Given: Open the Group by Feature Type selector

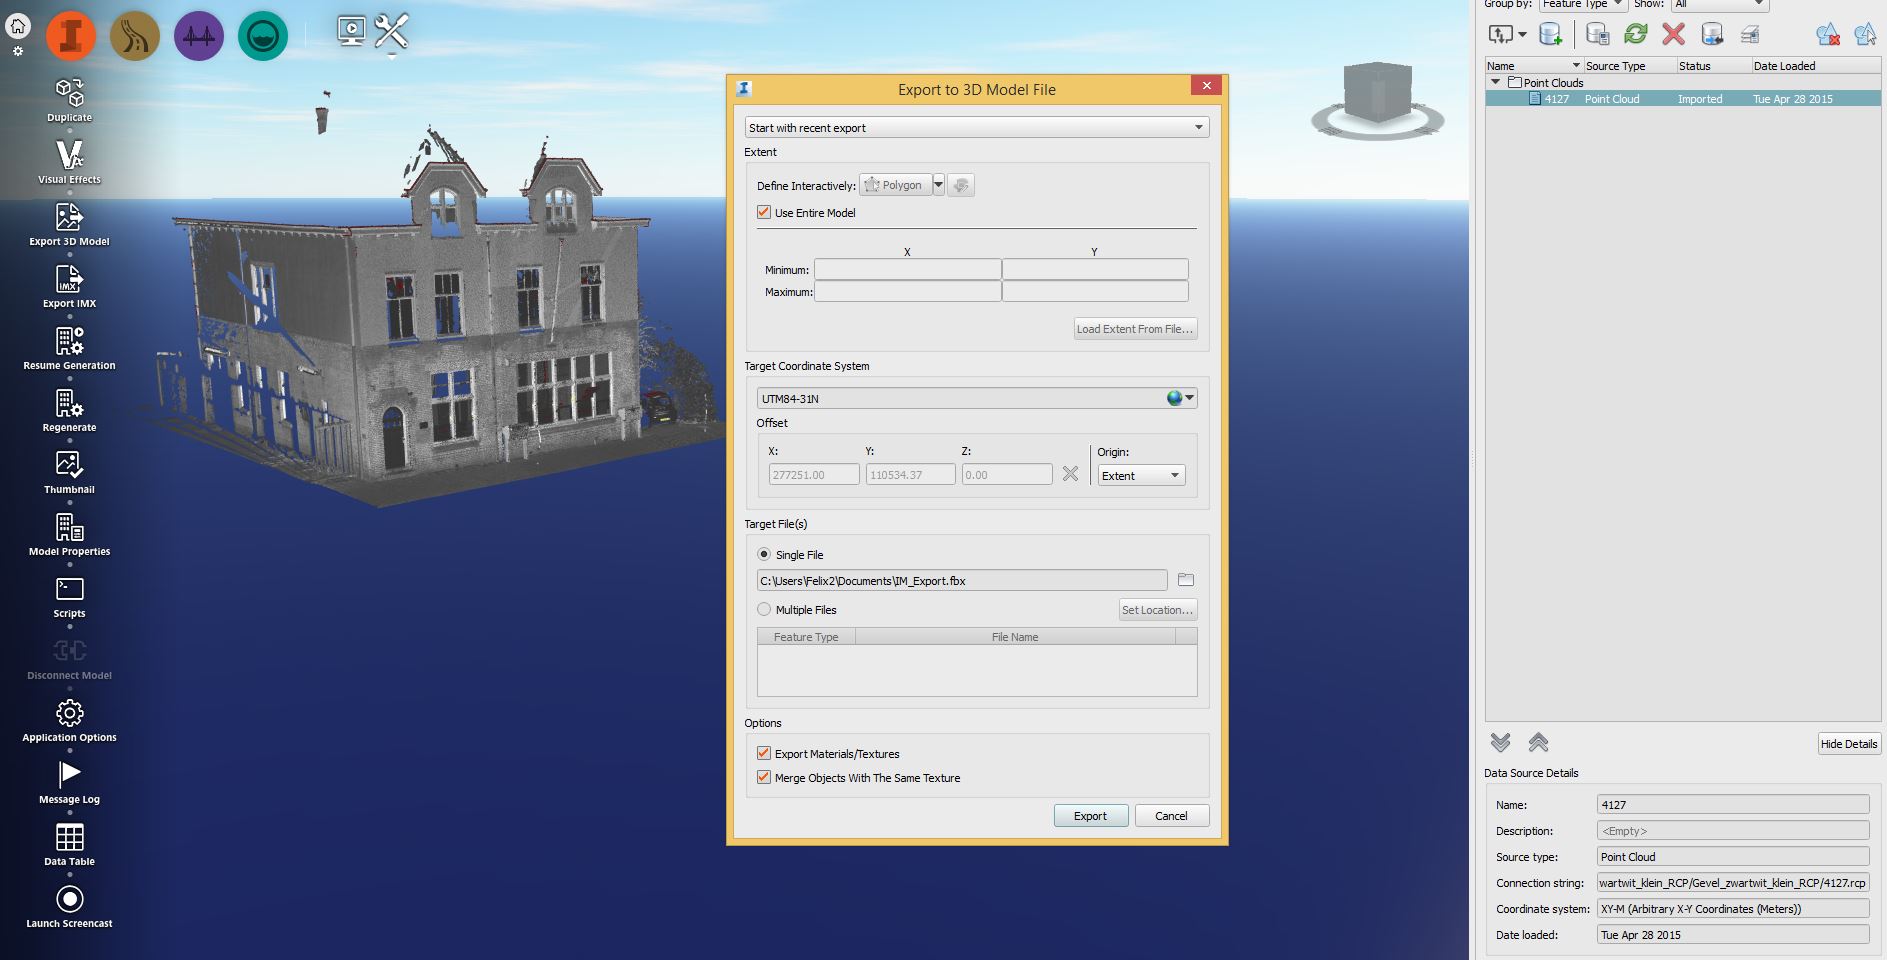Looking at the screenshot, I should coord(1584,4).
